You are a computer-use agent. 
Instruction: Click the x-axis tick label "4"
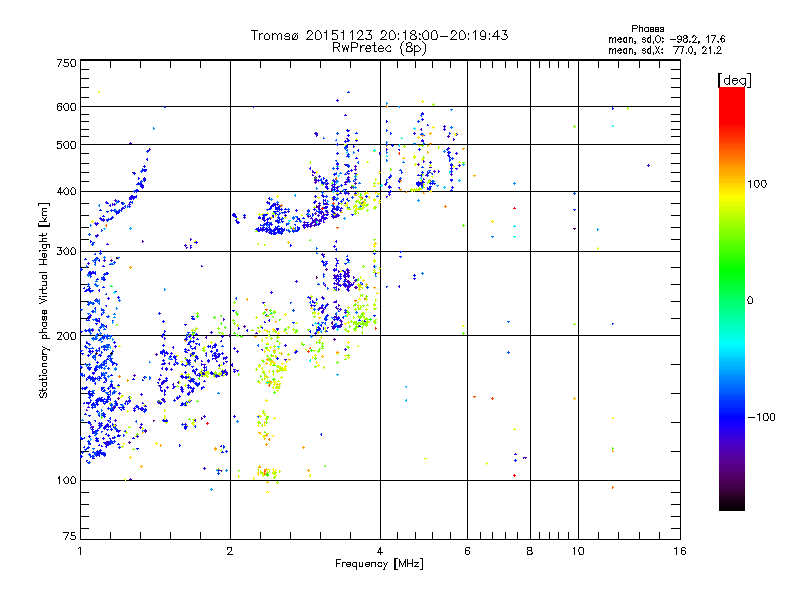coord(380,551)
